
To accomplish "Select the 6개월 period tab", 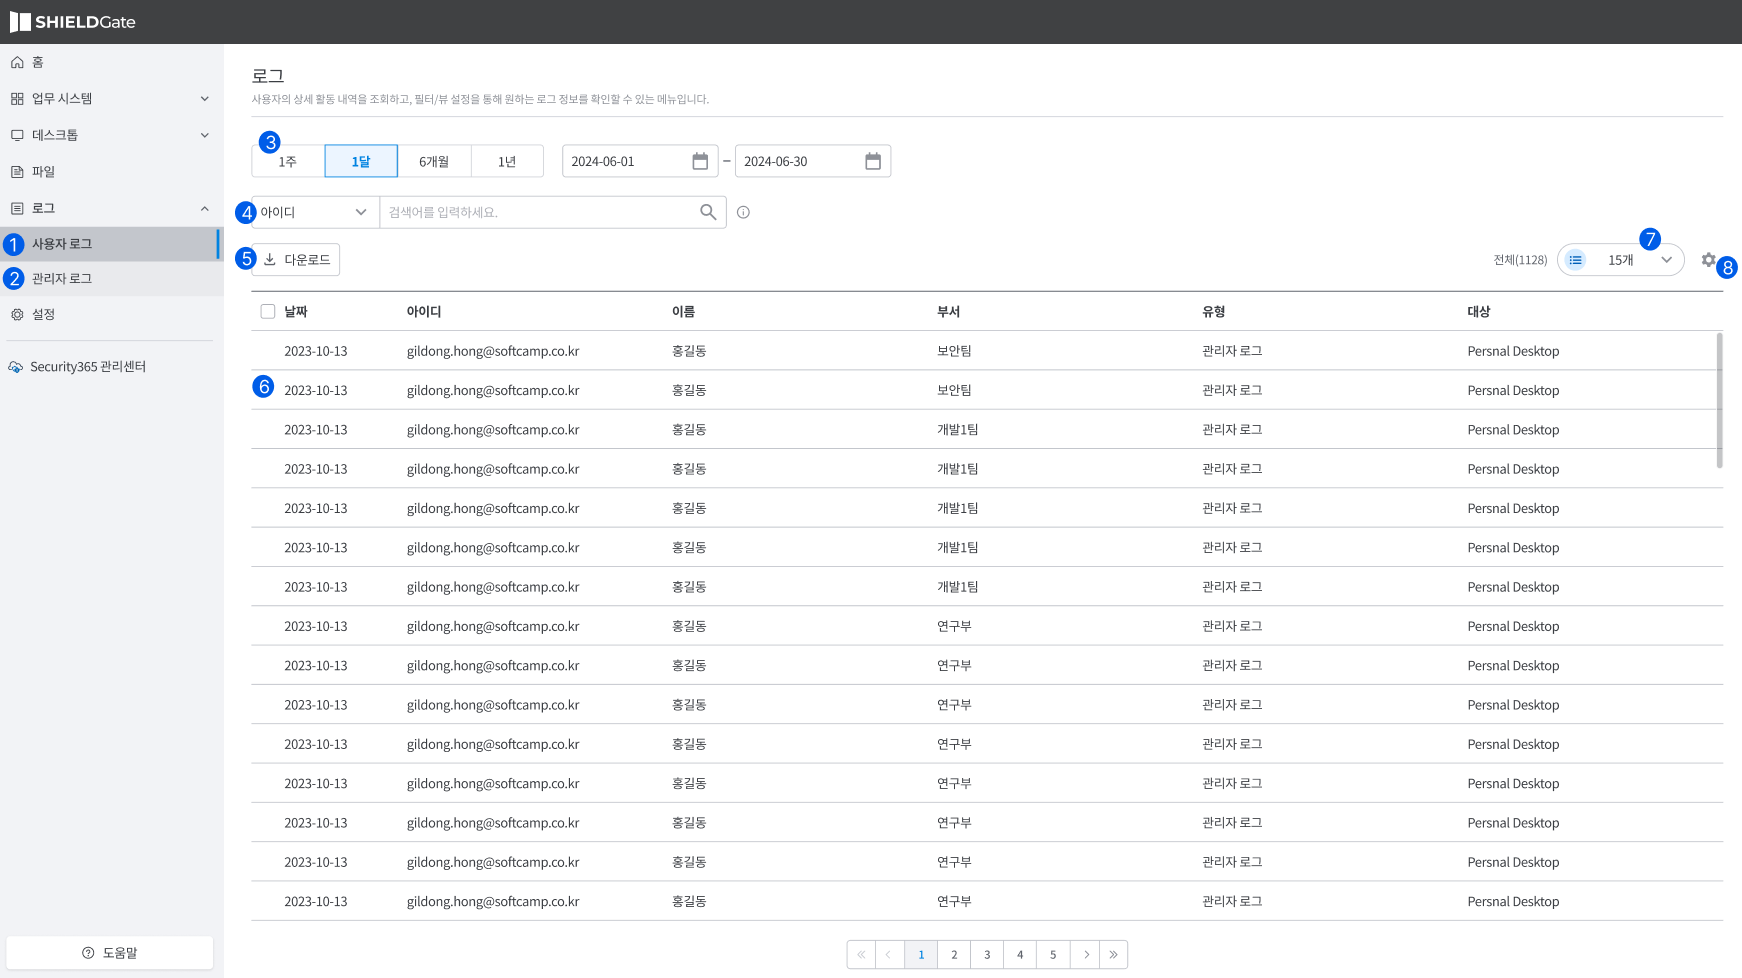I will (434, 161).
